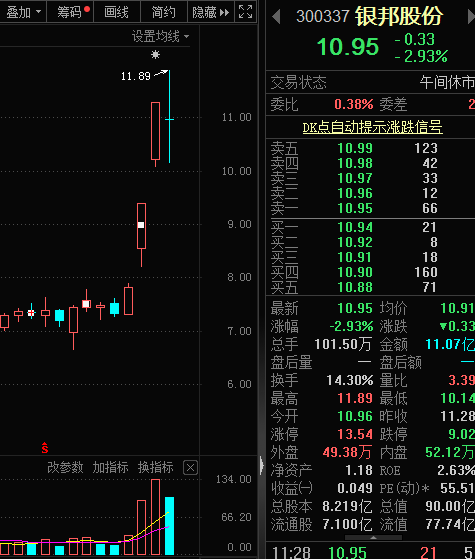Click stock code 300337
The height and width of the screenshot is (559, 475).
pos(322,16)
